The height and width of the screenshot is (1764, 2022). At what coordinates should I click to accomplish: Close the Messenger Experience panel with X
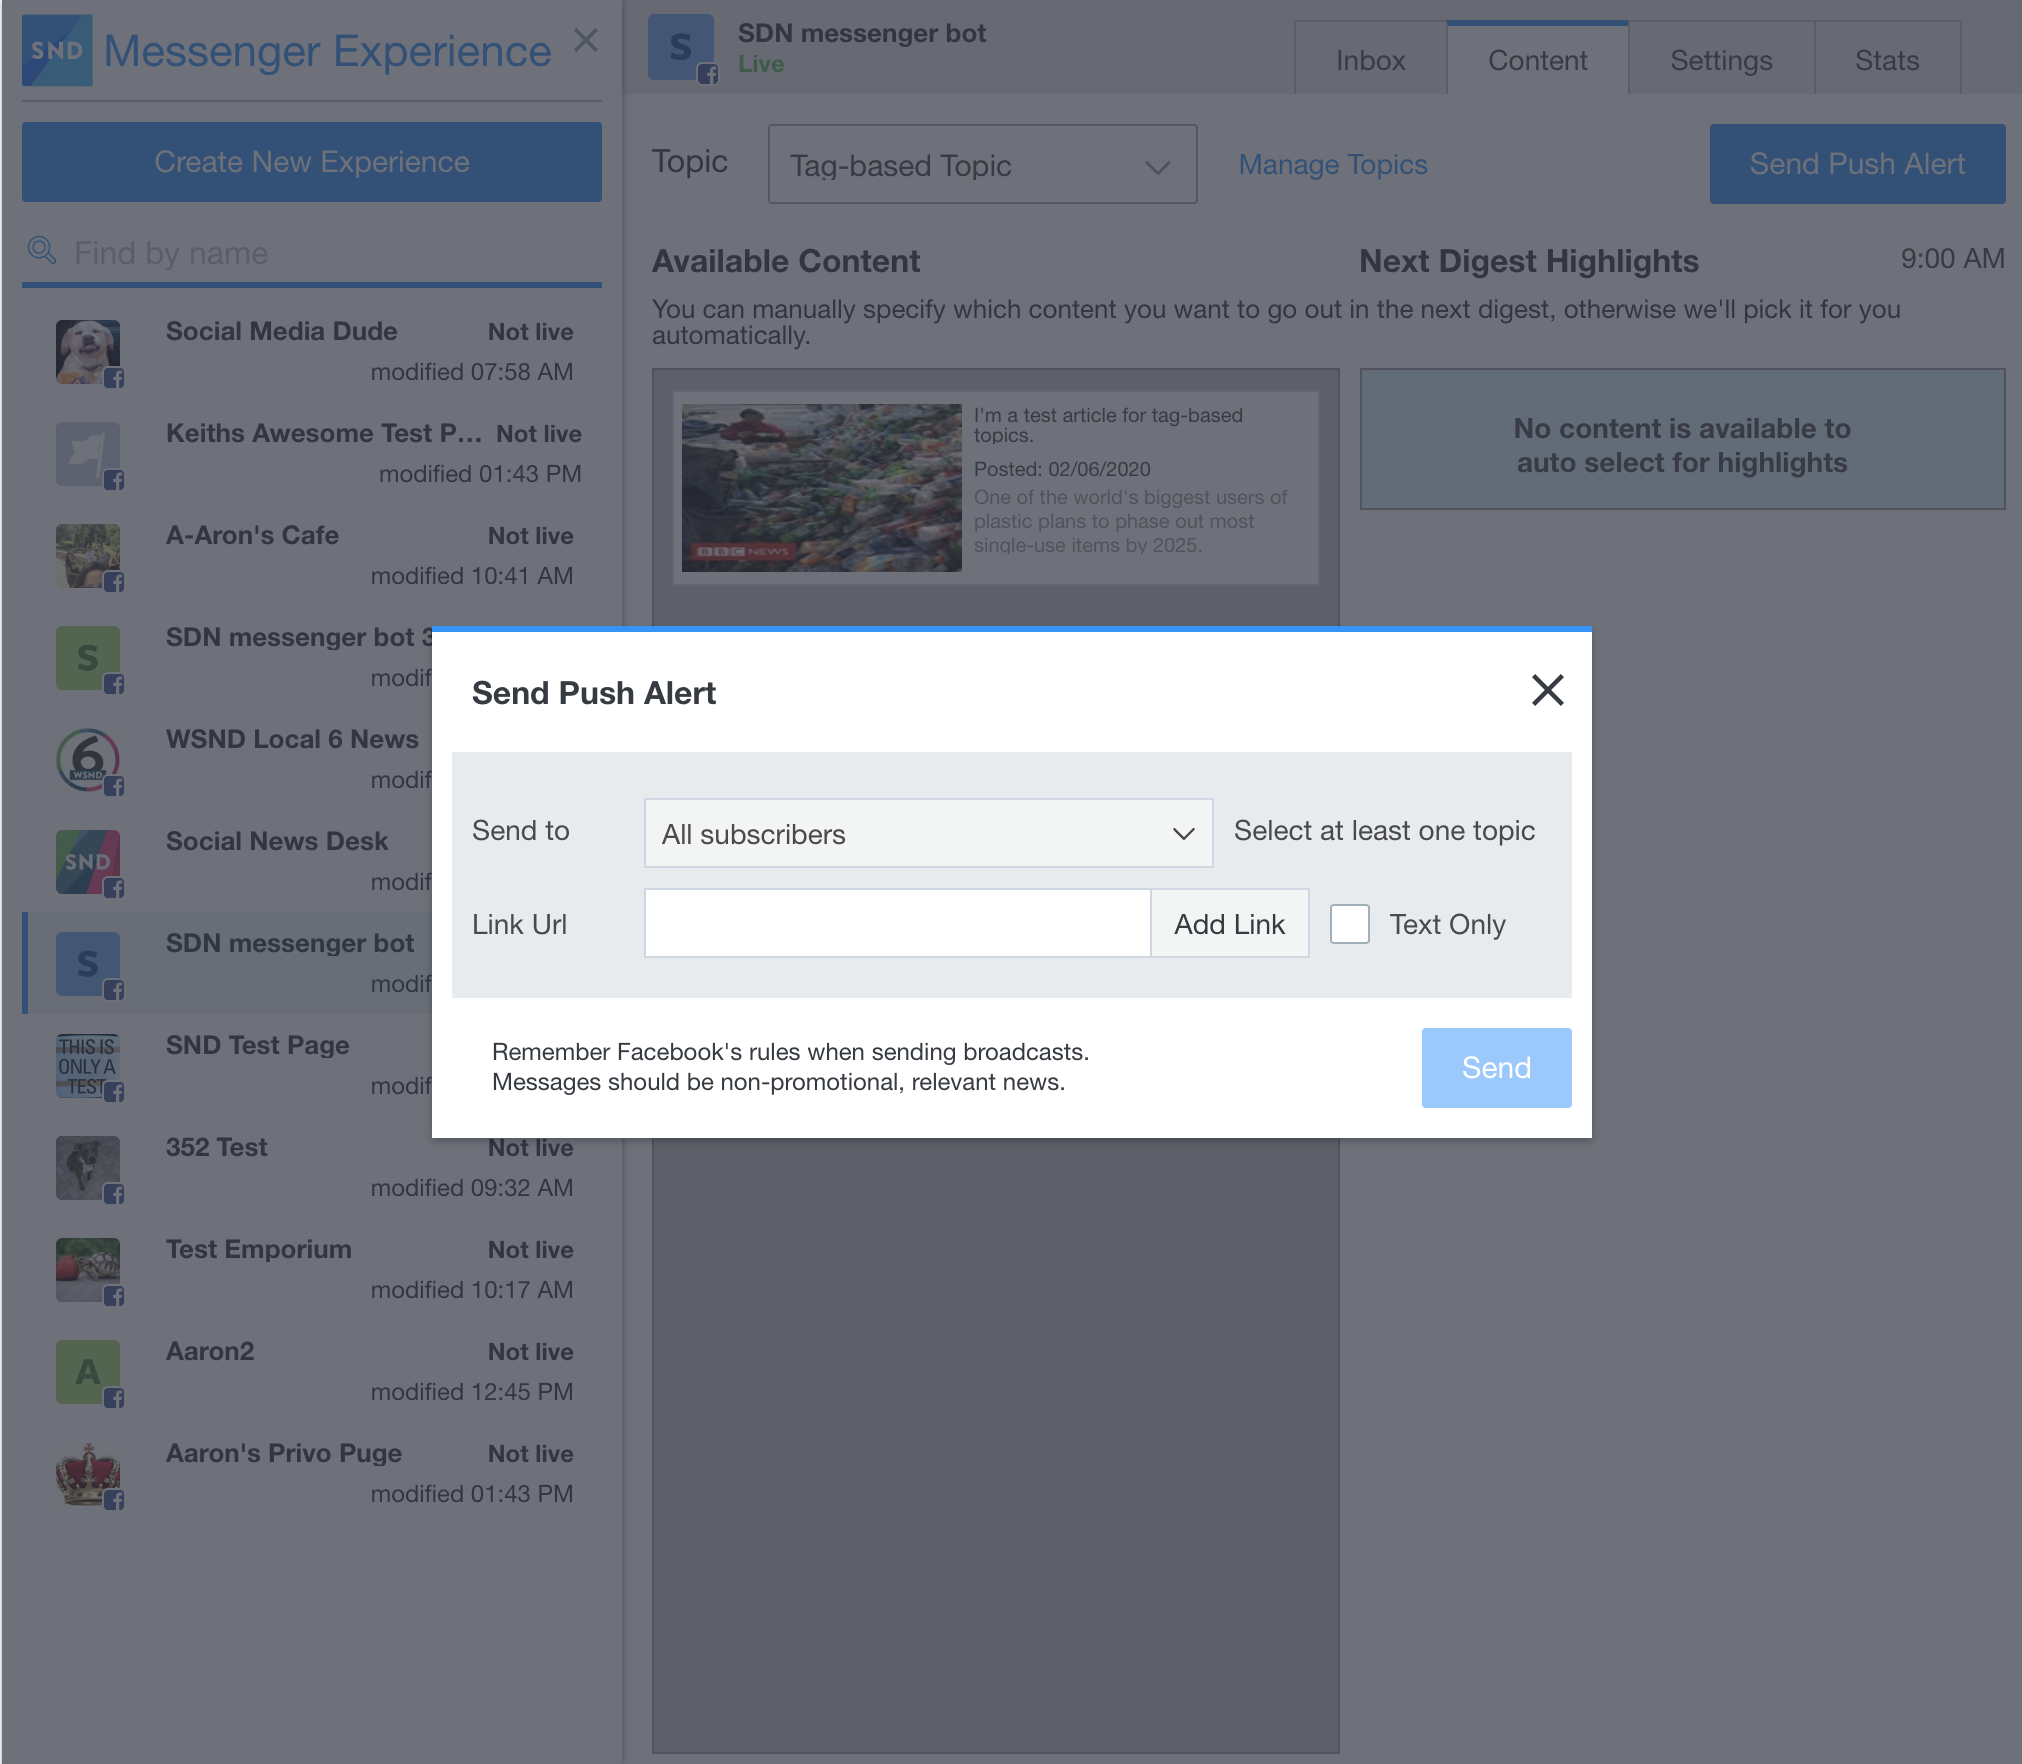(586, 41)
